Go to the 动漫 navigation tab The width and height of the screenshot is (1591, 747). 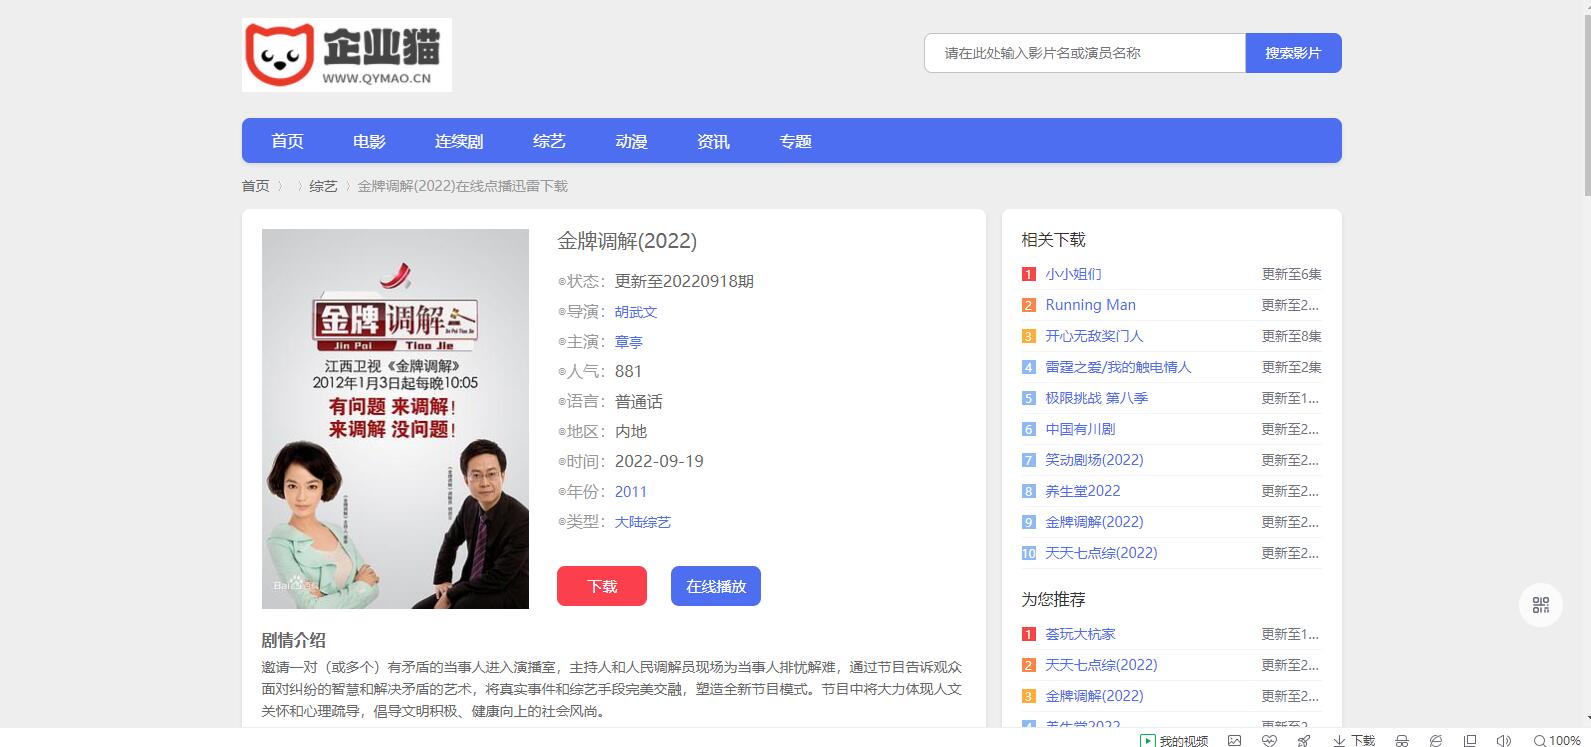click(631, 141)
